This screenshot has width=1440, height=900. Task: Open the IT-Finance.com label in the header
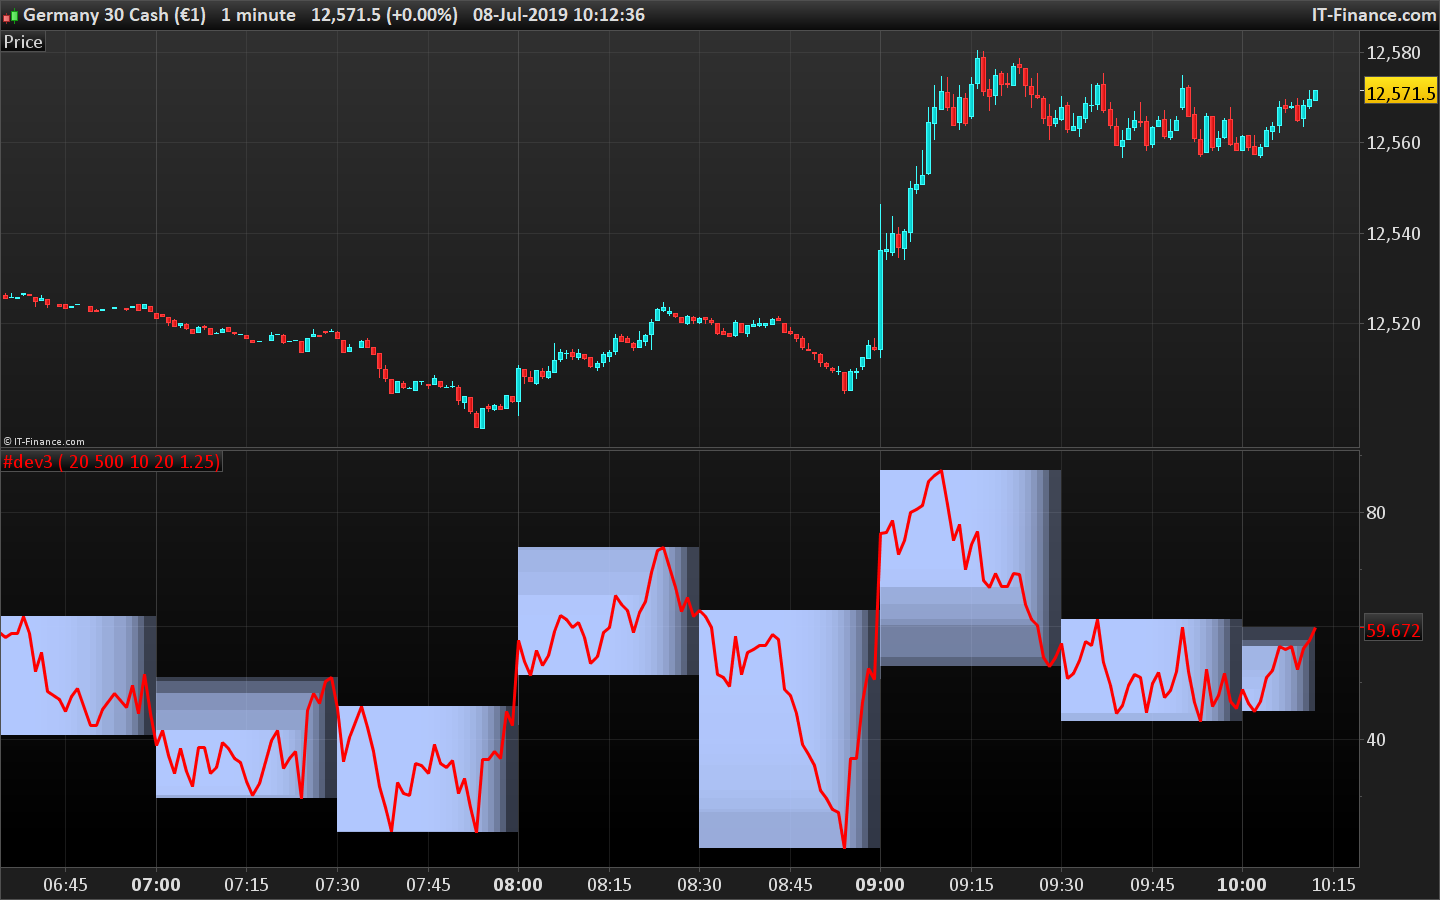[x=1374, y=15]
